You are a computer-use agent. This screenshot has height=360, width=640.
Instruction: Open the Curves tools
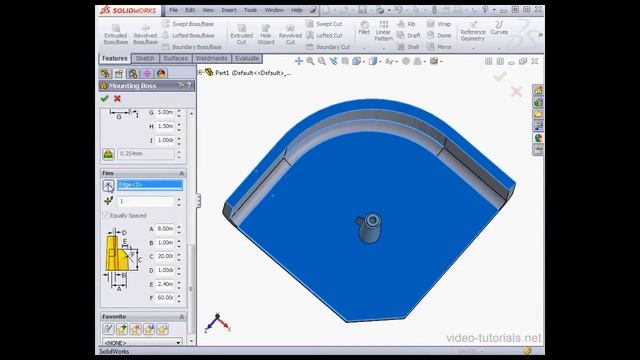click(x=499, y=28)
